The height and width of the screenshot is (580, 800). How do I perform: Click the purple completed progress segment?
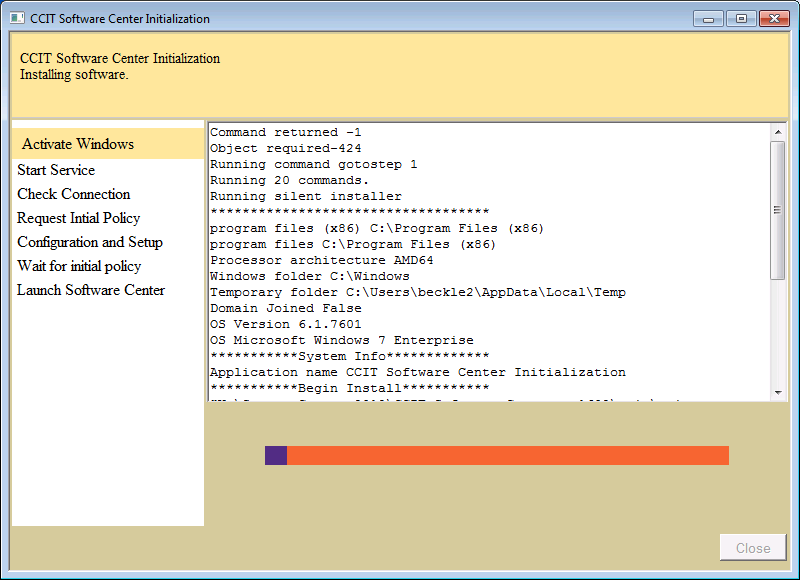pyautogui.click(x=276, y=456)
